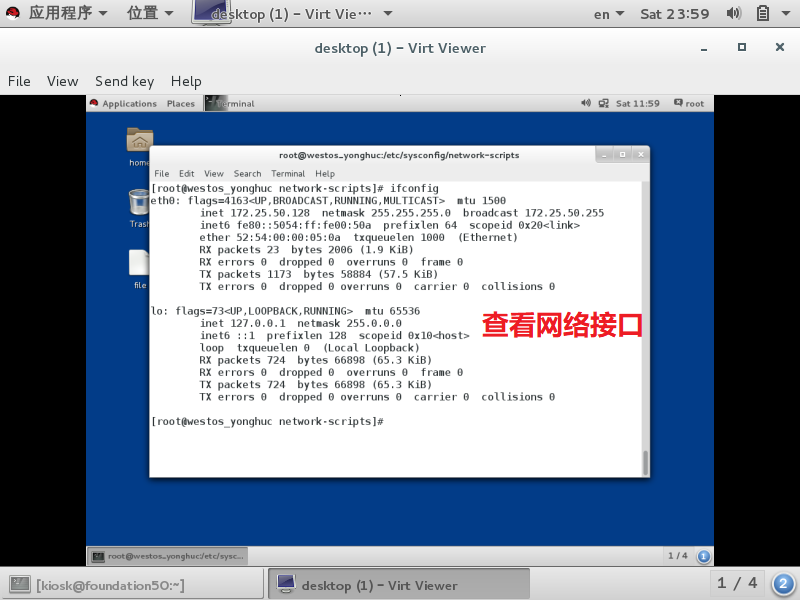Click the ether 52:54:00:00:05:0a text
800x600 pixels.
270,237
